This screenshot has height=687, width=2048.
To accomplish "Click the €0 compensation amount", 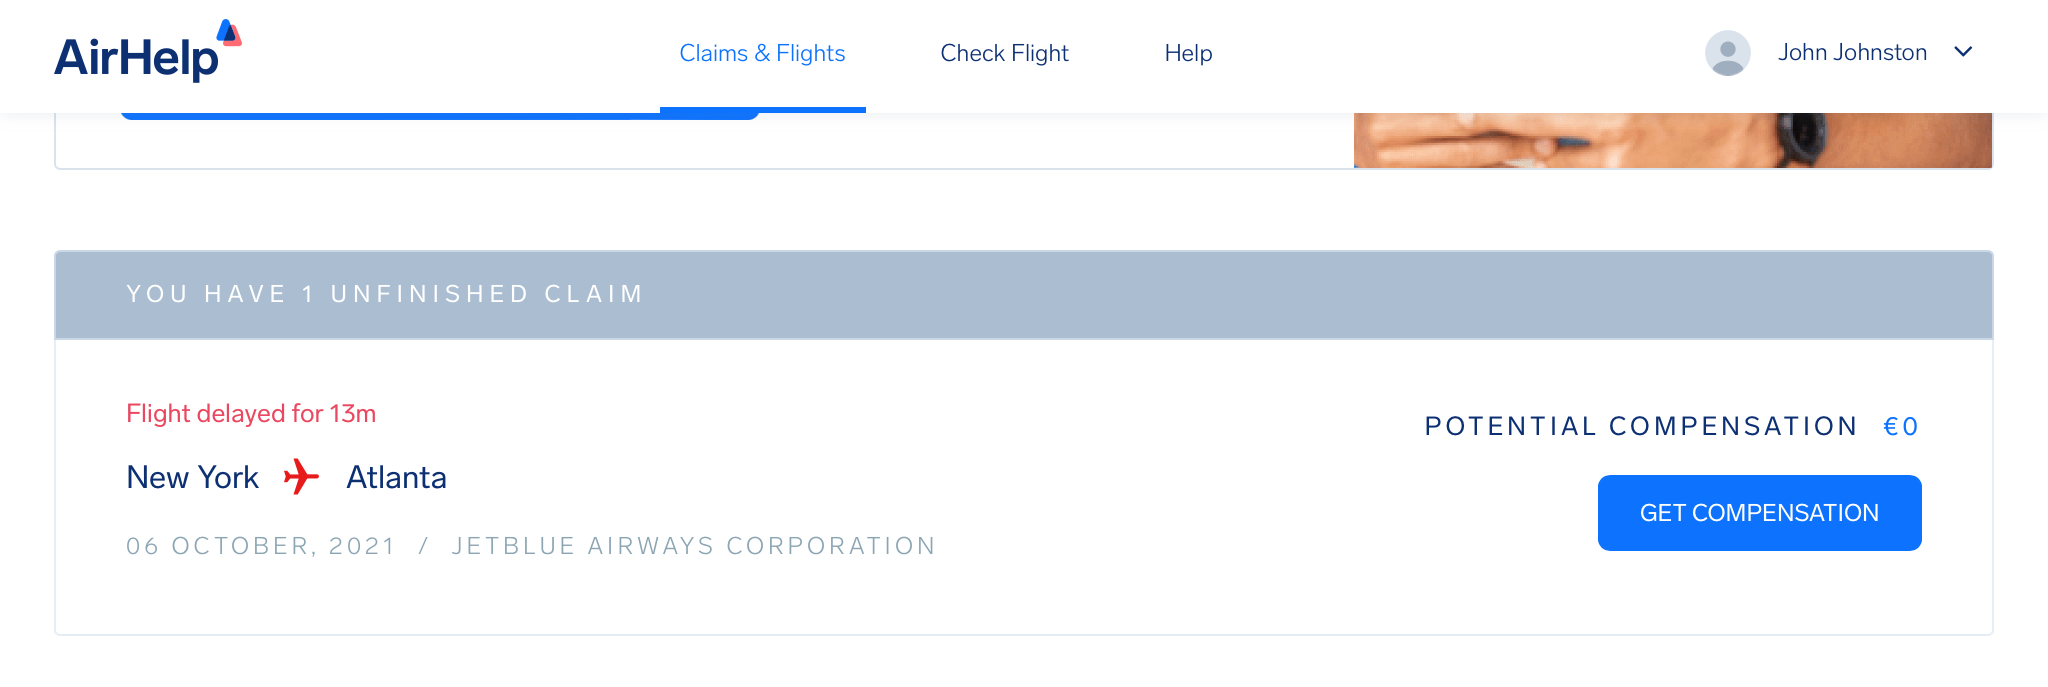I will click(x=1900, y=427).
